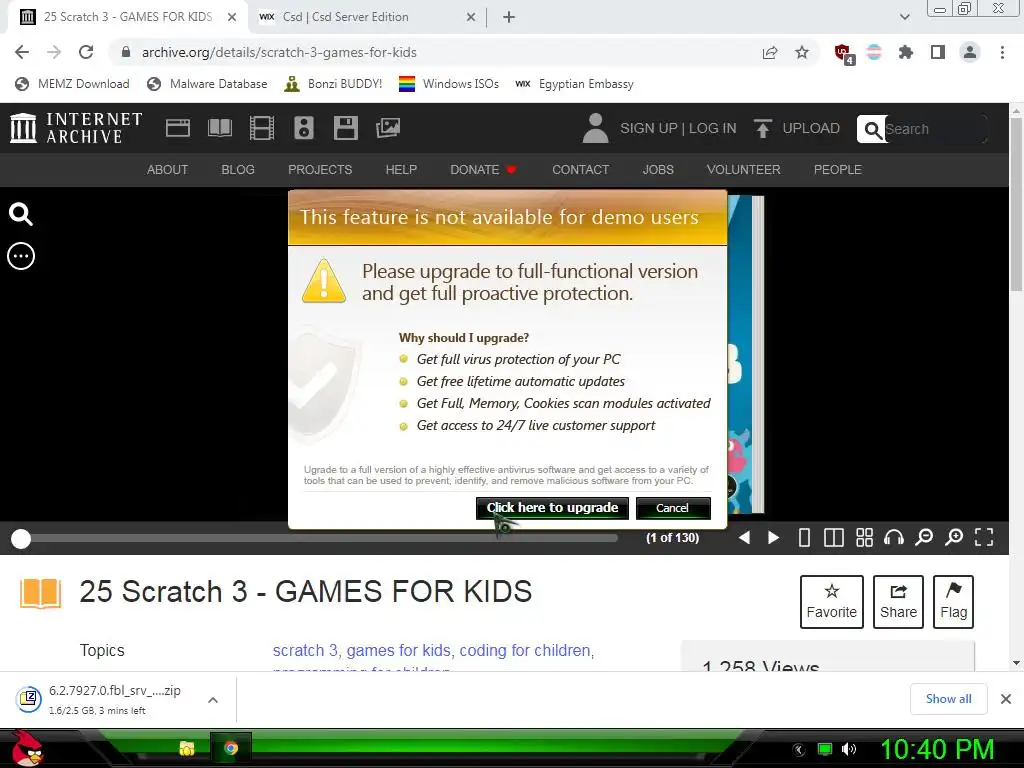Open the Audio (speaker) icon in the nav bar
The height and width of the screenshot is (768, 1024).
pyautogui.click(x=304, y=128)
